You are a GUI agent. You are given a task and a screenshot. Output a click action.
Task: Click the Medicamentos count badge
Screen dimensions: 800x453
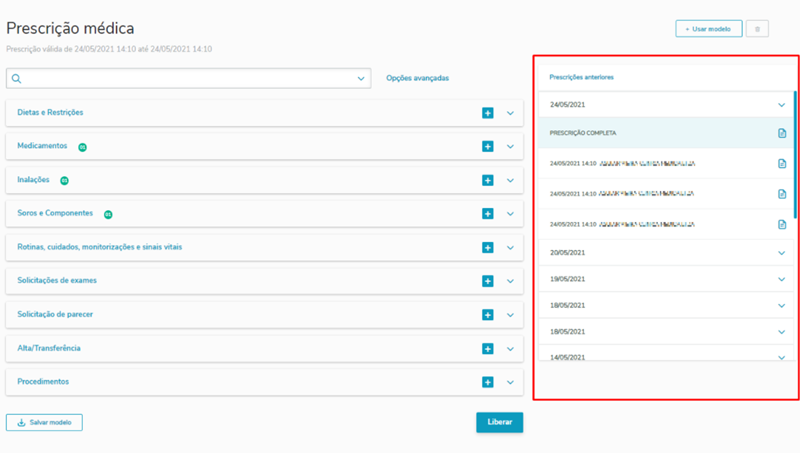click(82, 147)
